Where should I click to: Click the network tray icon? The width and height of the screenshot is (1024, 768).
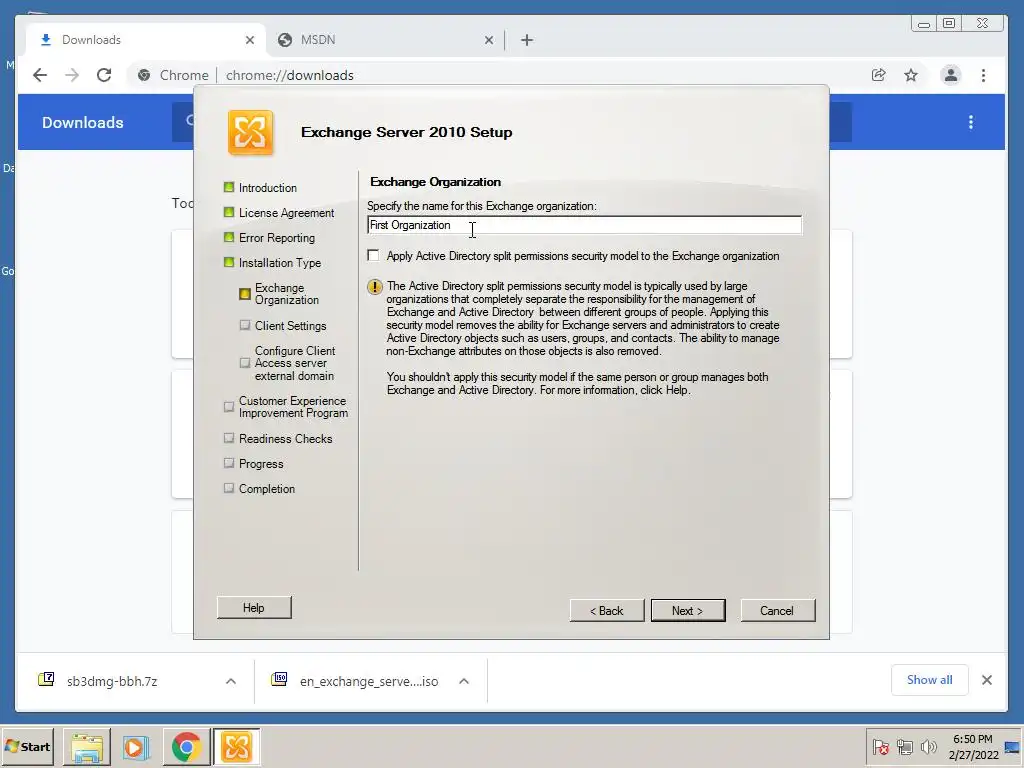click(x=905, y=747)
